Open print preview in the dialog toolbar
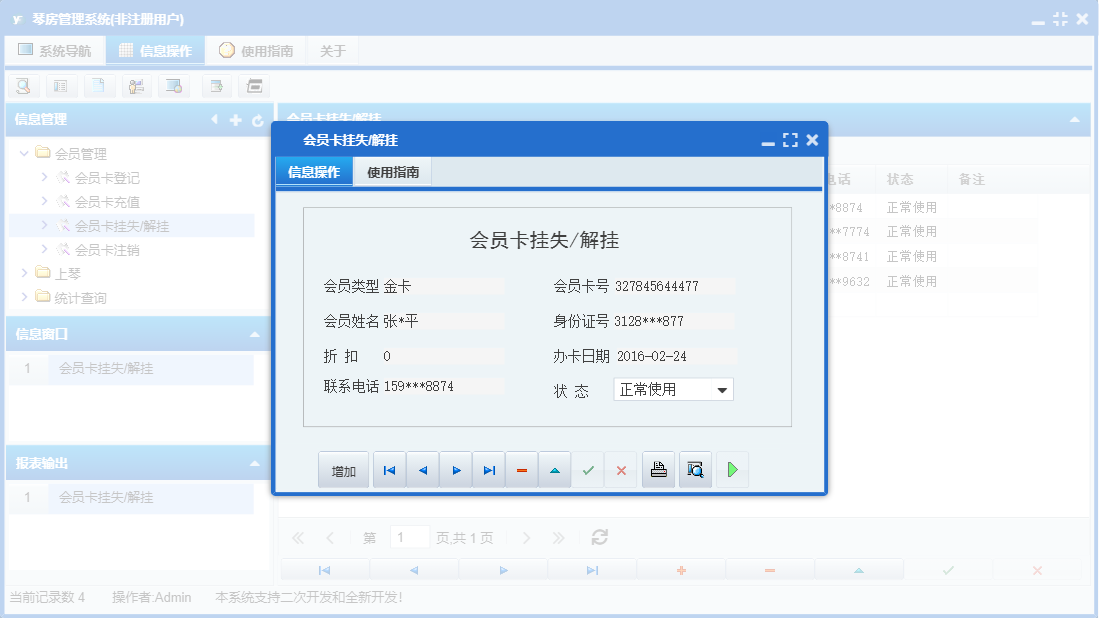The image size is (1099, 618). point(694,469)
